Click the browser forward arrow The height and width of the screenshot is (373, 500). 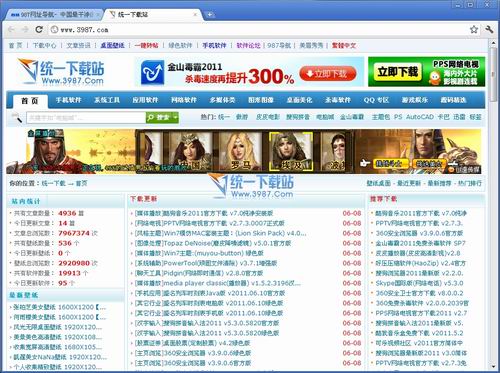25,29
